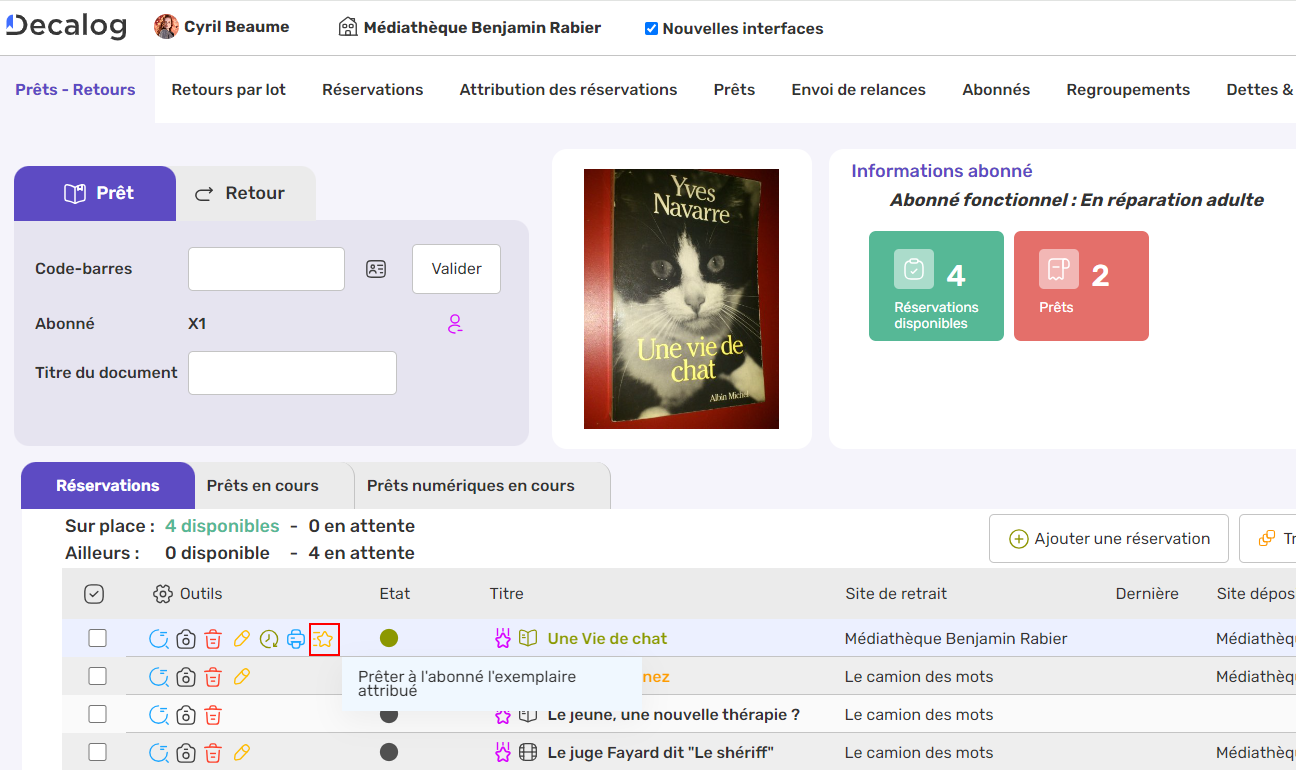Open the Prêts numériques en cours tab
This screenshot has width=1296, height=770.
[472, 485]
